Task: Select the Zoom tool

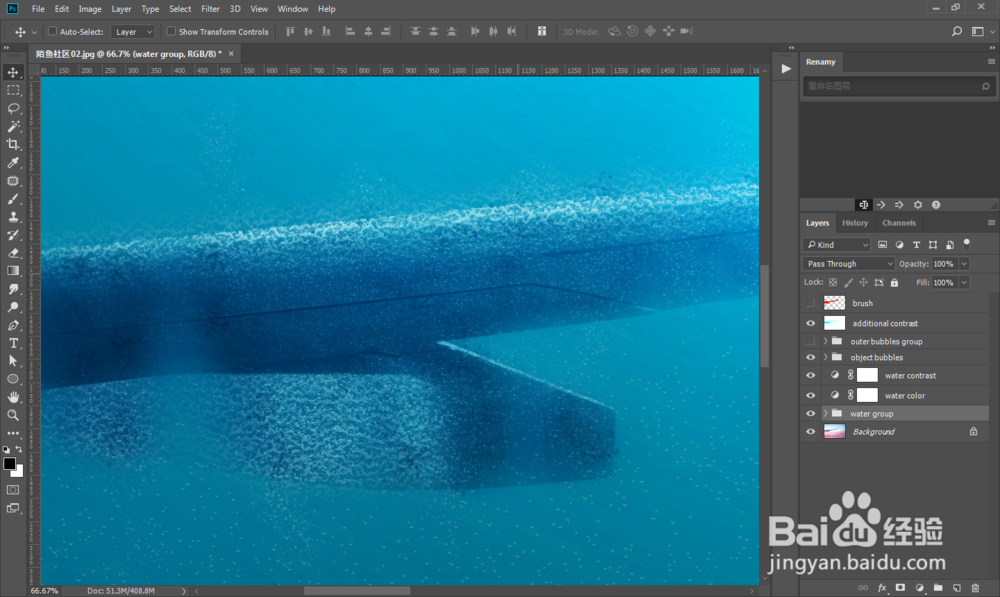Action: pyautogui.click(x=13, y=415)
